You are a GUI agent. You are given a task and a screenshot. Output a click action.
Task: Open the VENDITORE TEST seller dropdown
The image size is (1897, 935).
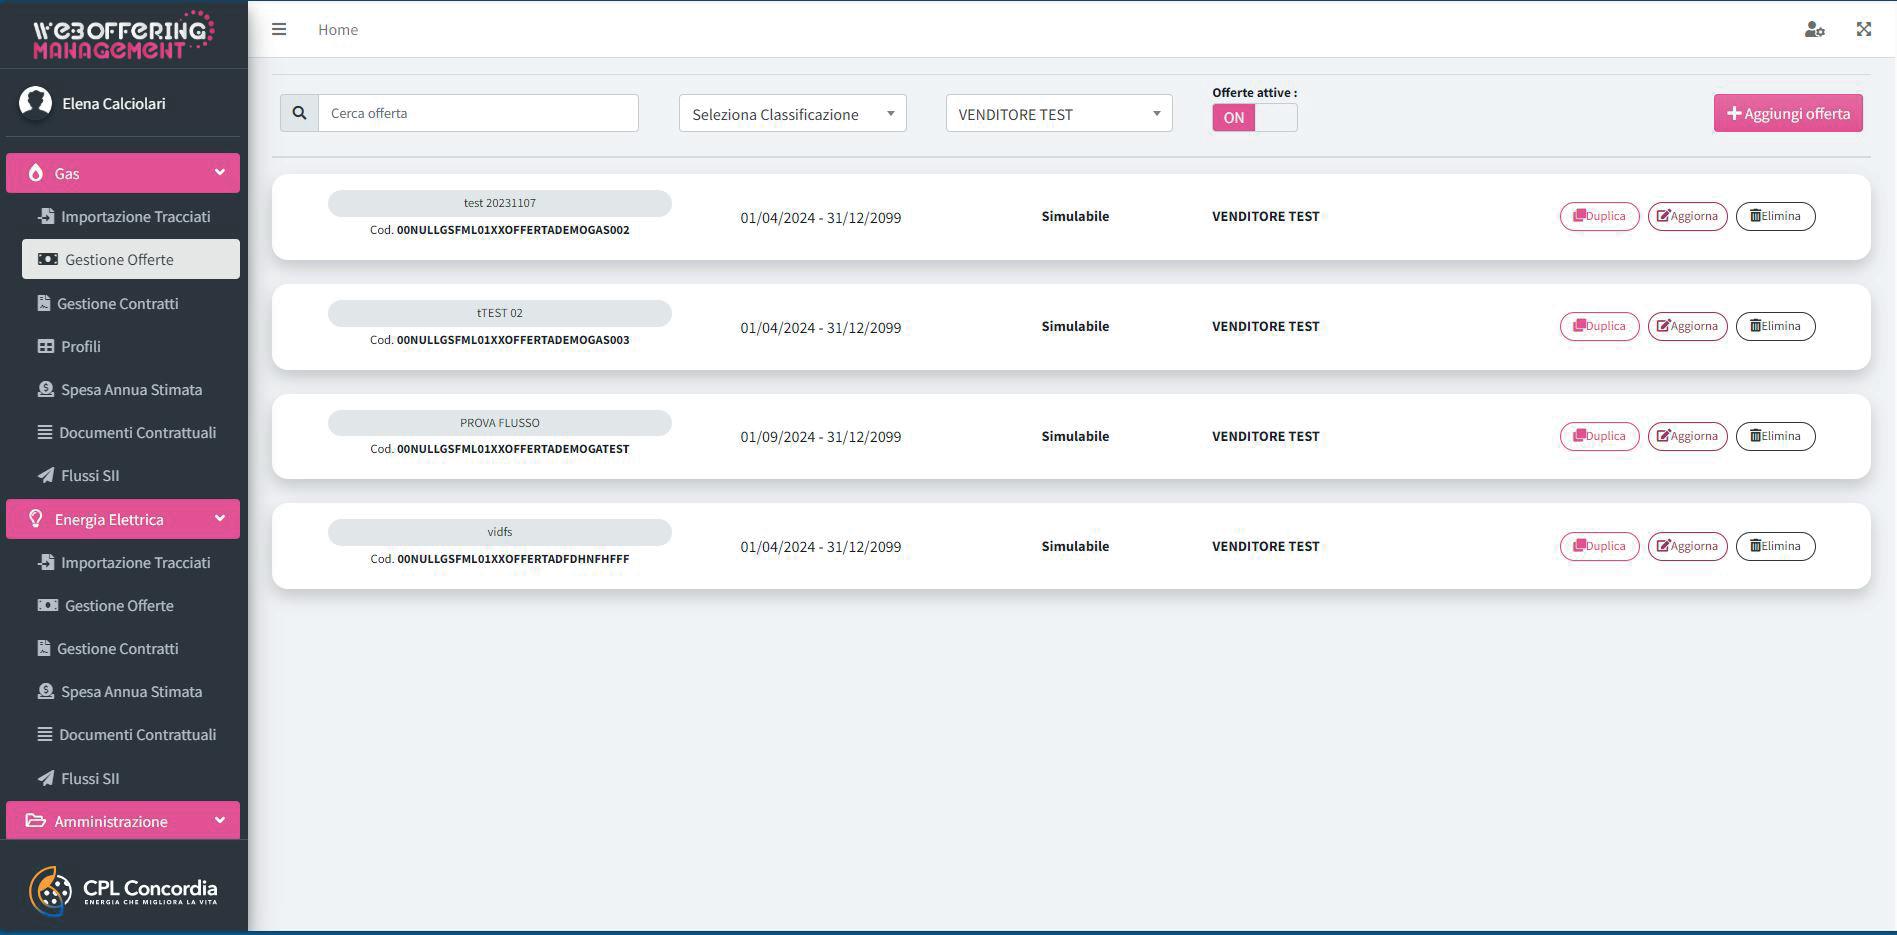(x=1059, y=113)
